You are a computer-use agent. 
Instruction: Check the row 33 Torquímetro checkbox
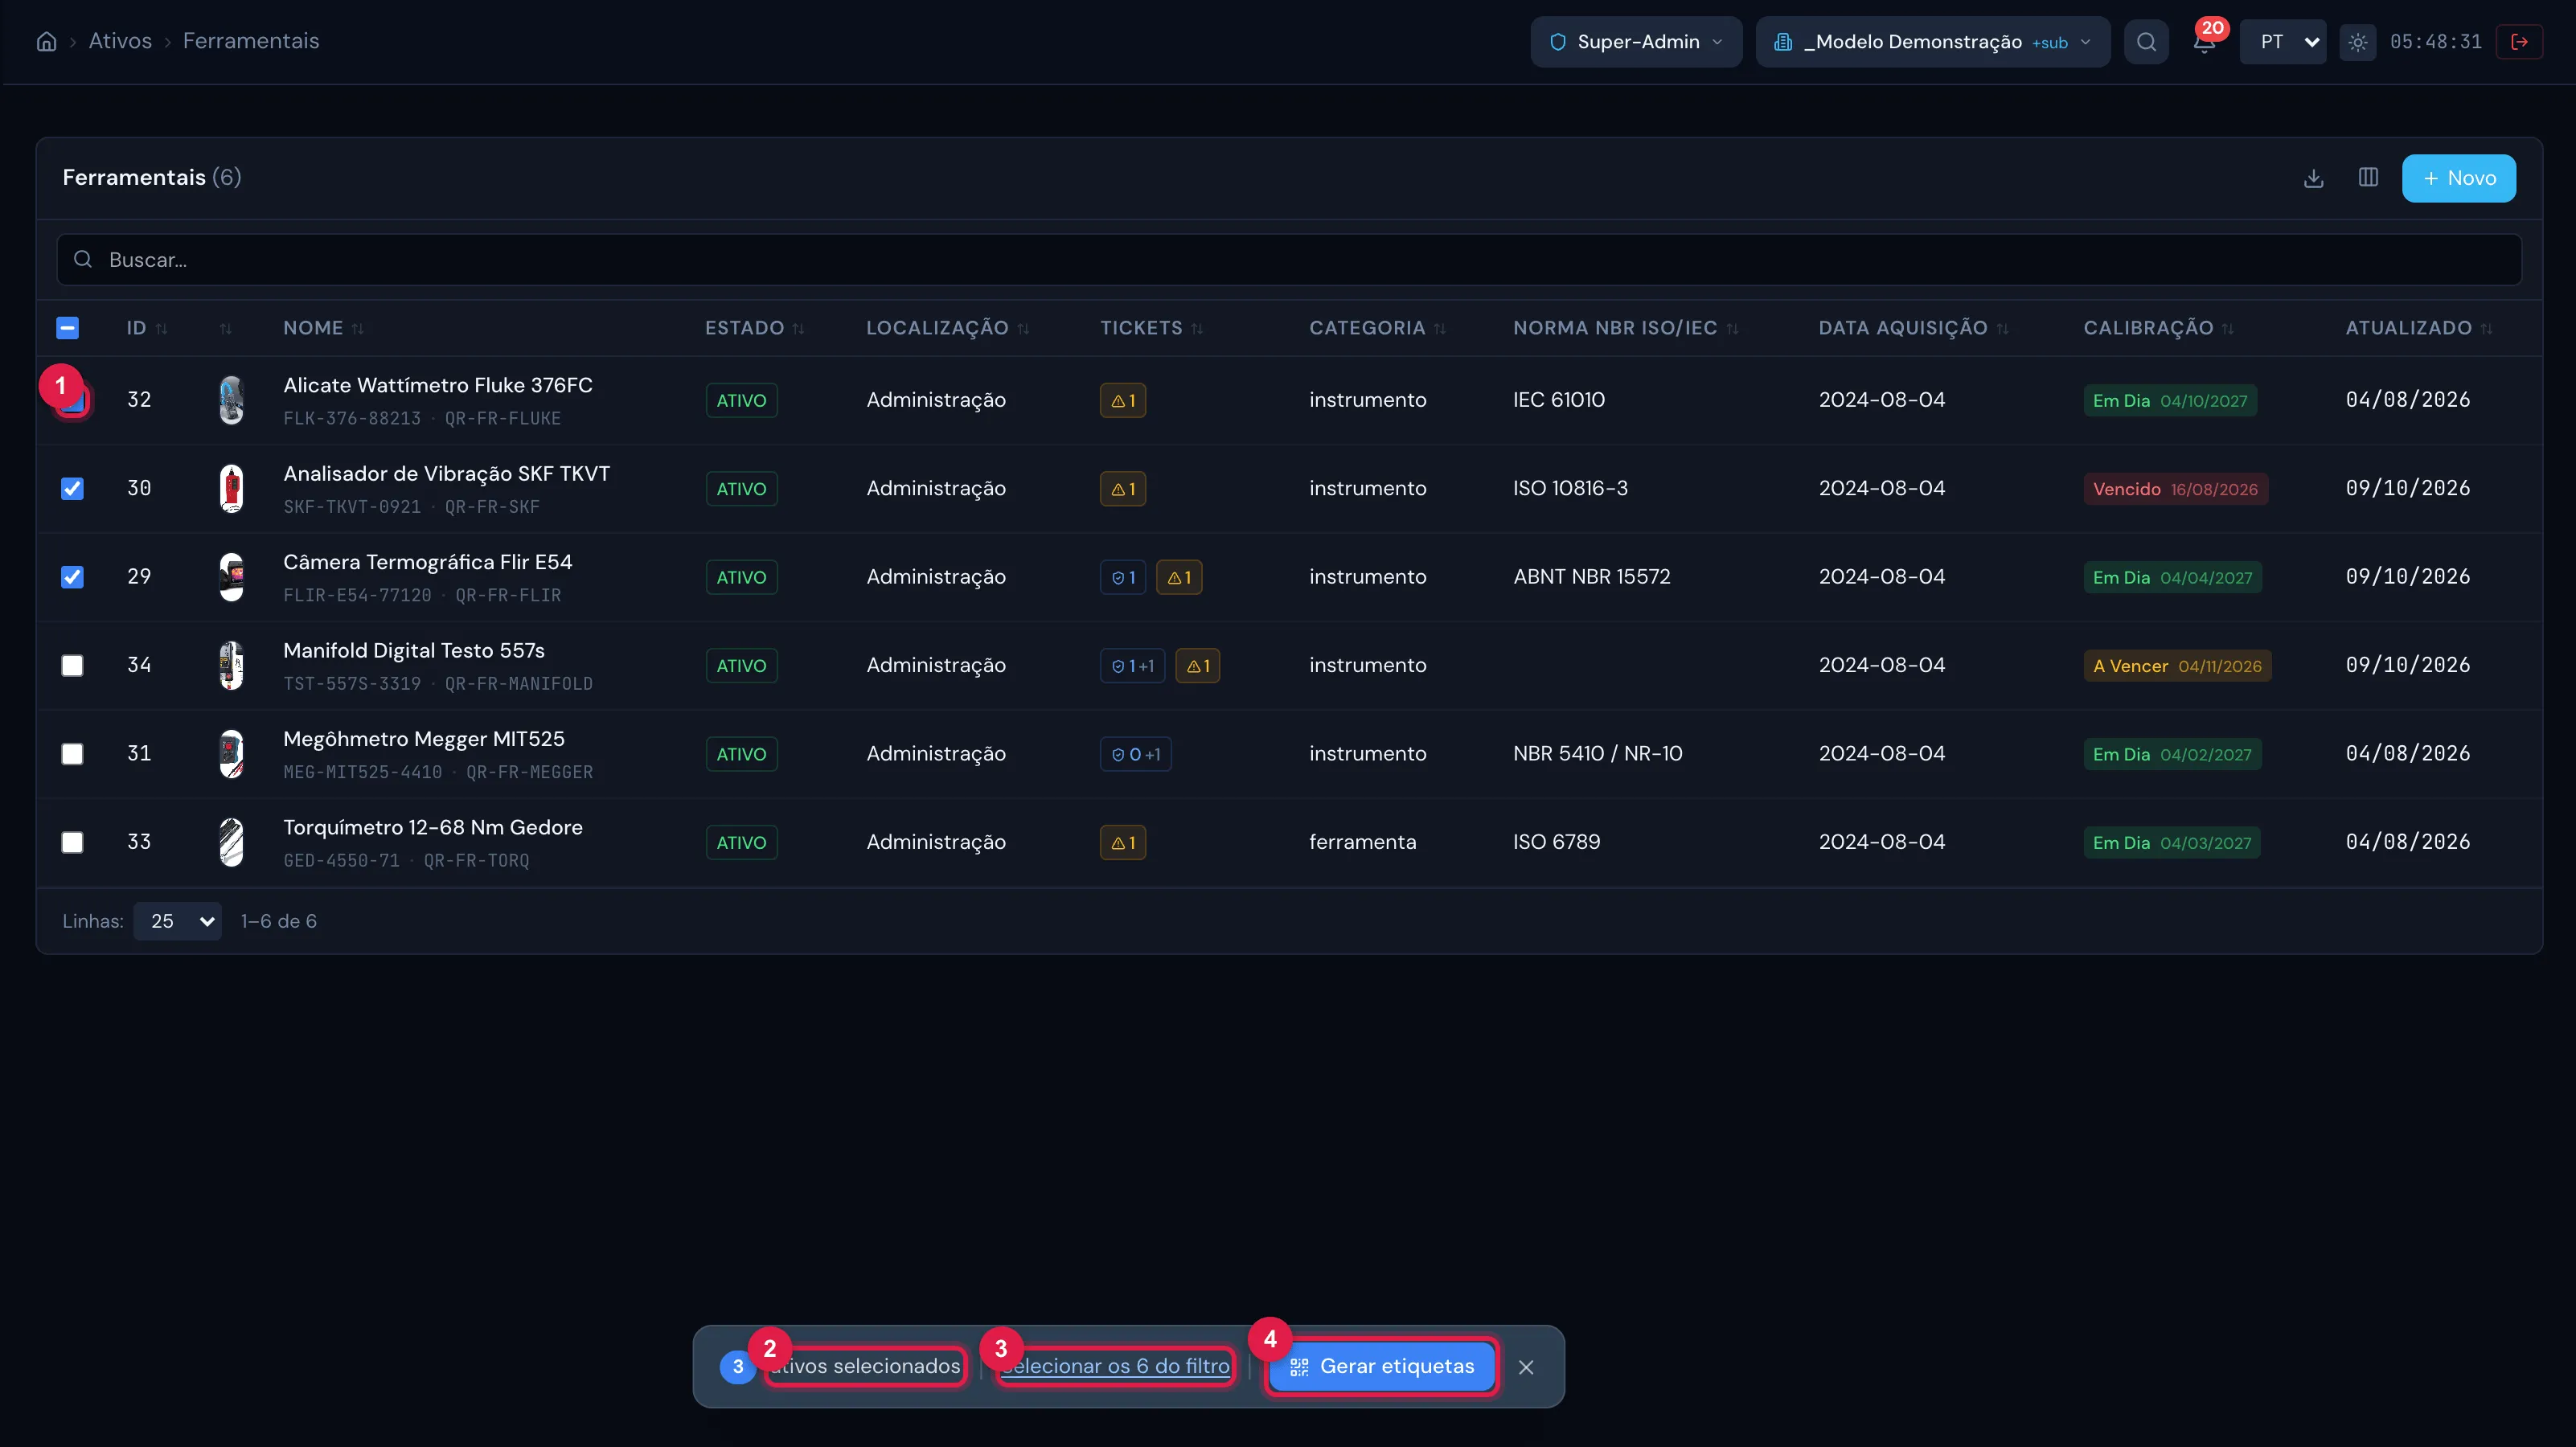pos(72,843)
